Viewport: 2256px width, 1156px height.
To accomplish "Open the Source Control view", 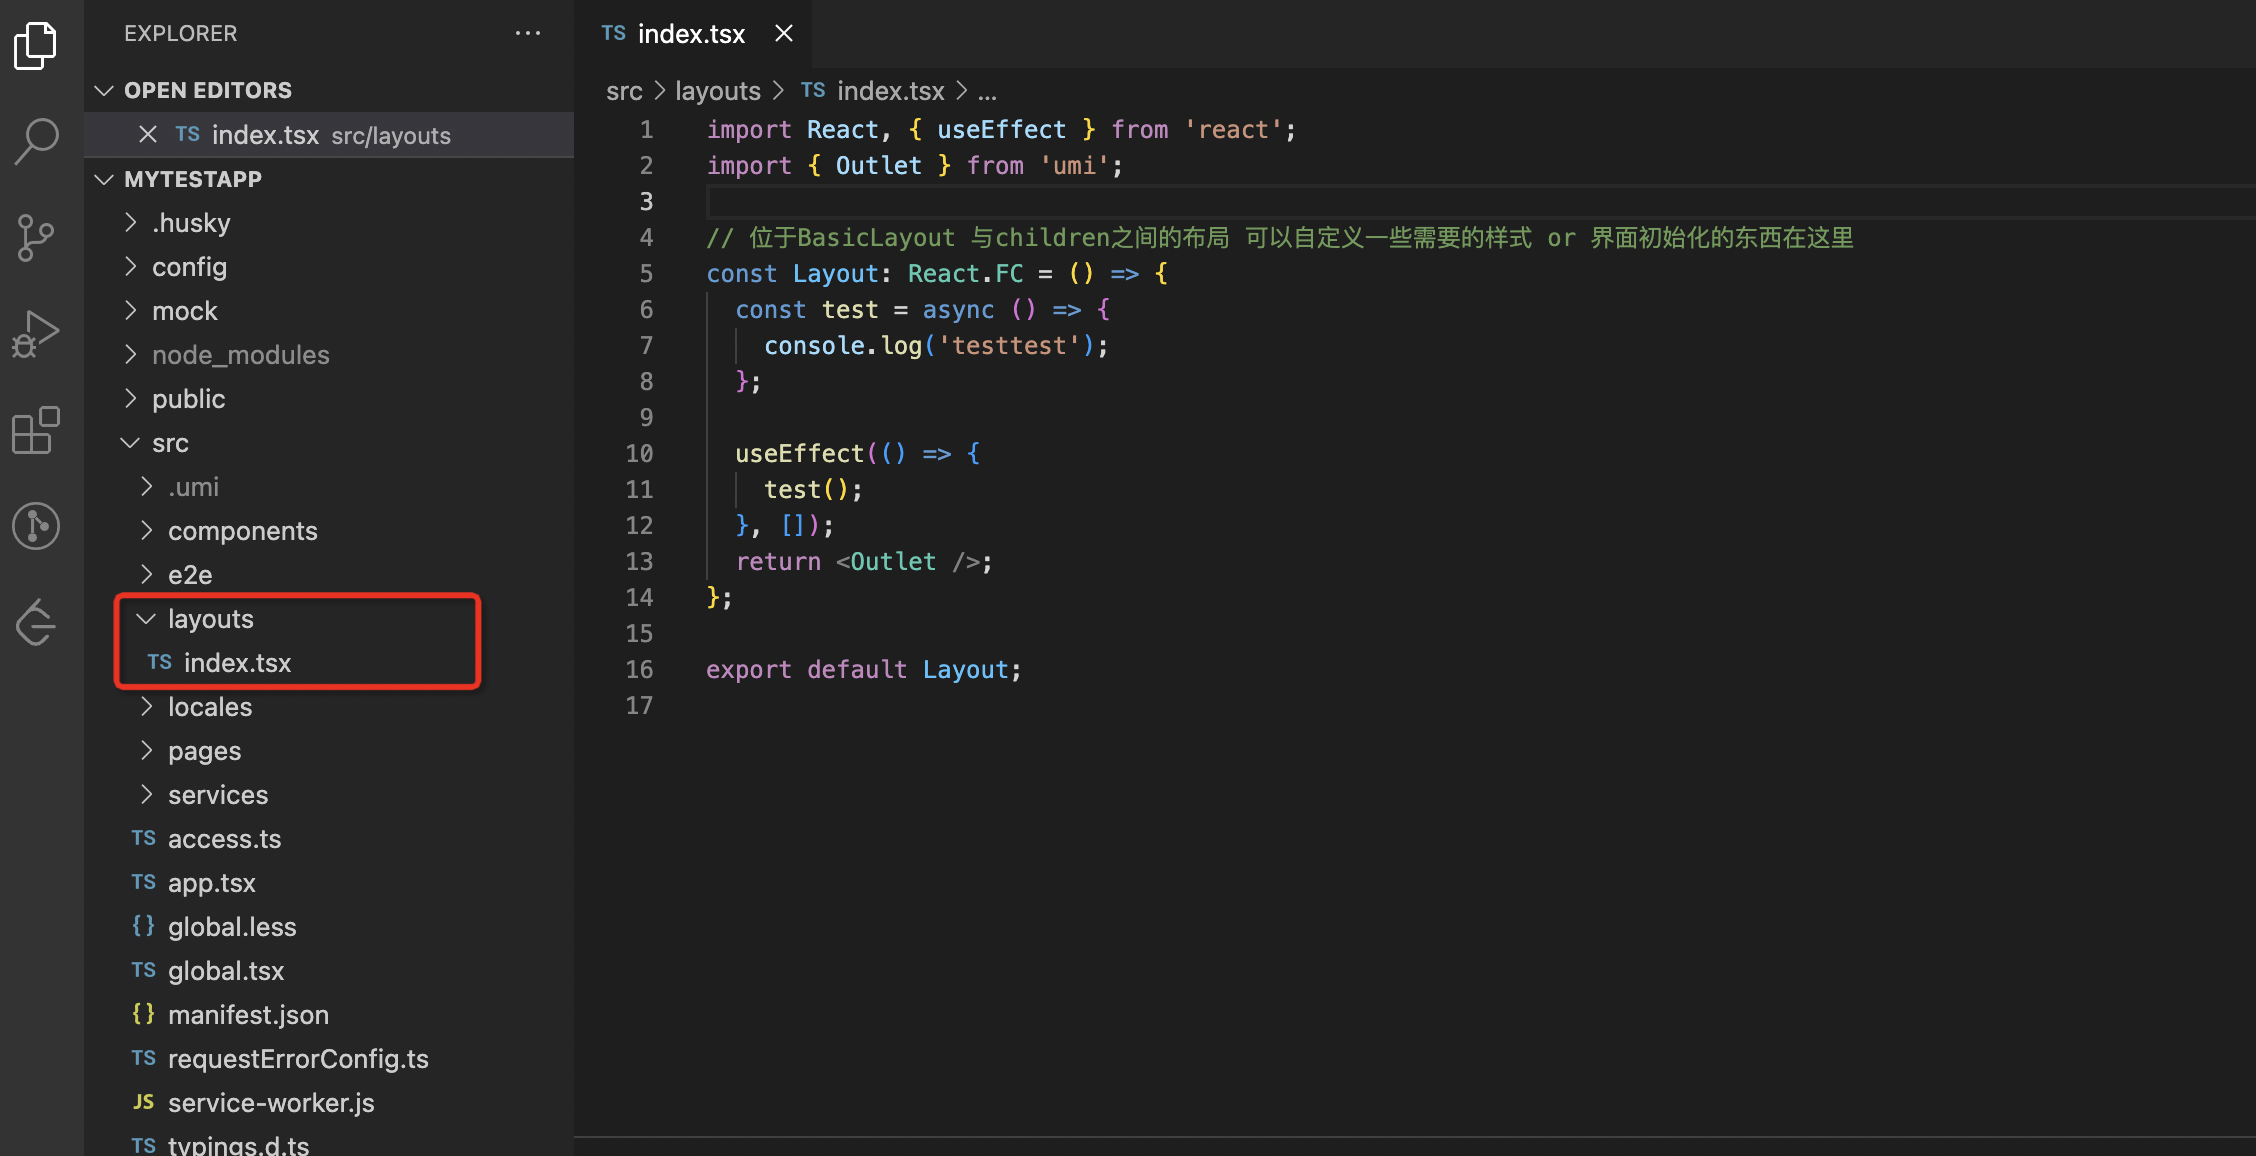I will coord(36,237).
